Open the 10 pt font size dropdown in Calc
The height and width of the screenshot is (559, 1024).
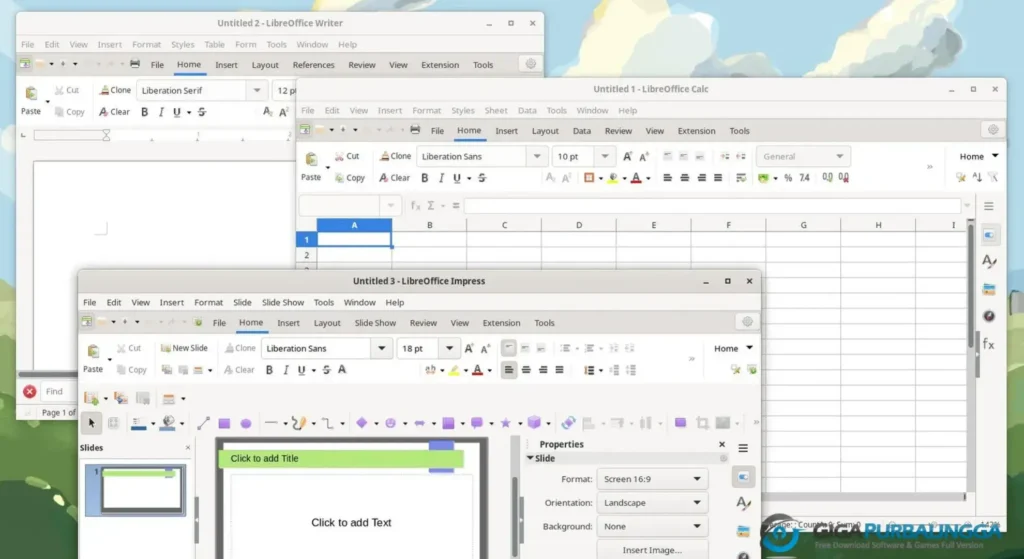(605, 156)
